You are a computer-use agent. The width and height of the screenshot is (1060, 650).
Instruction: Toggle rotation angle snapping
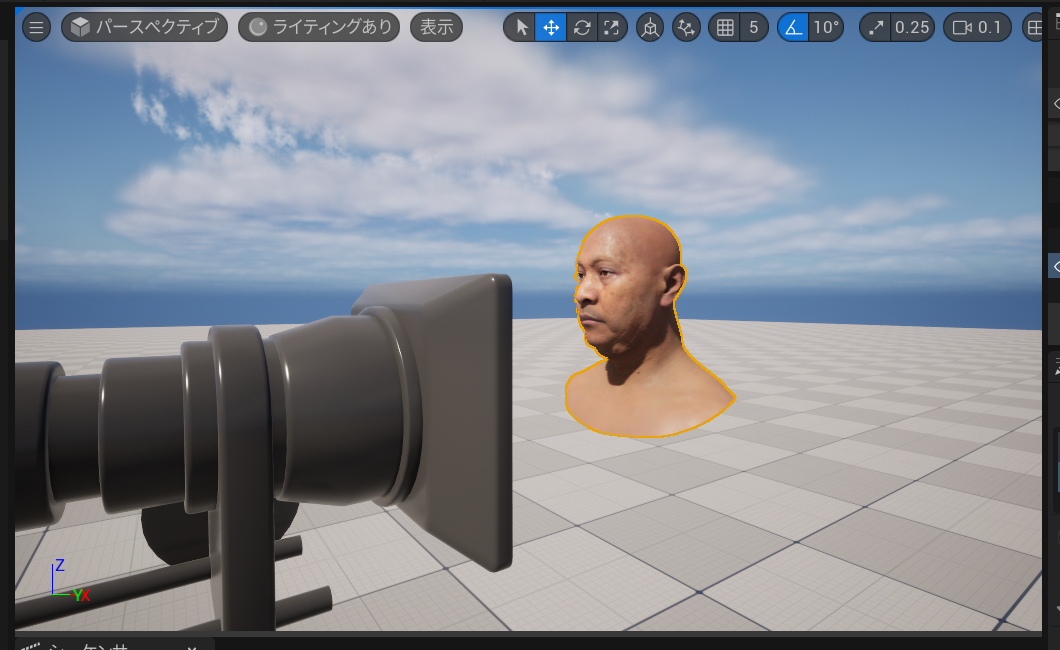(793, 27)
